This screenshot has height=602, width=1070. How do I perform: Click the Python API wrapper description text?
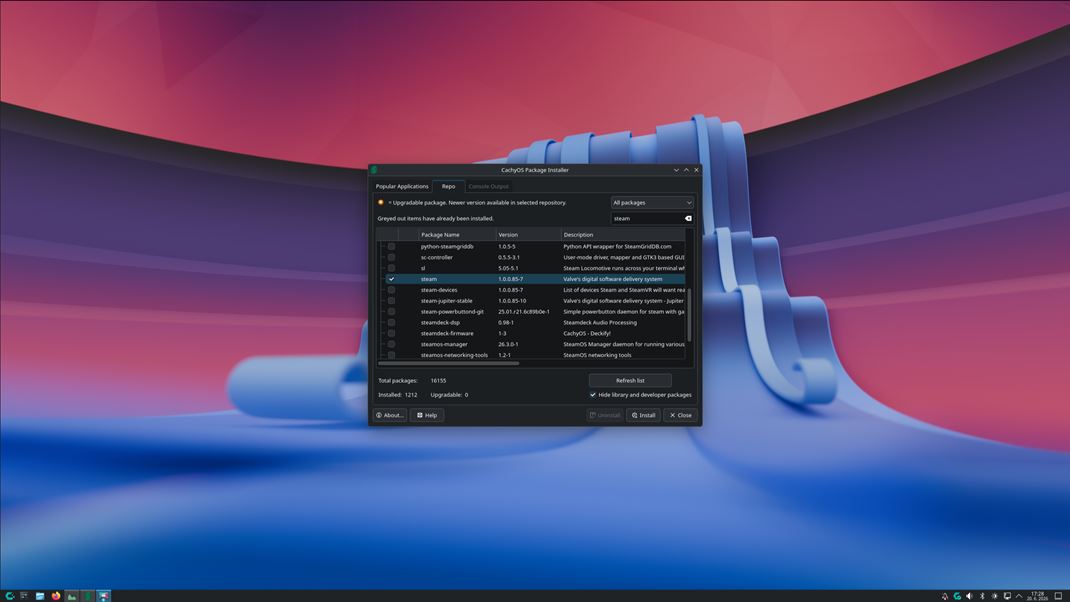617,246
